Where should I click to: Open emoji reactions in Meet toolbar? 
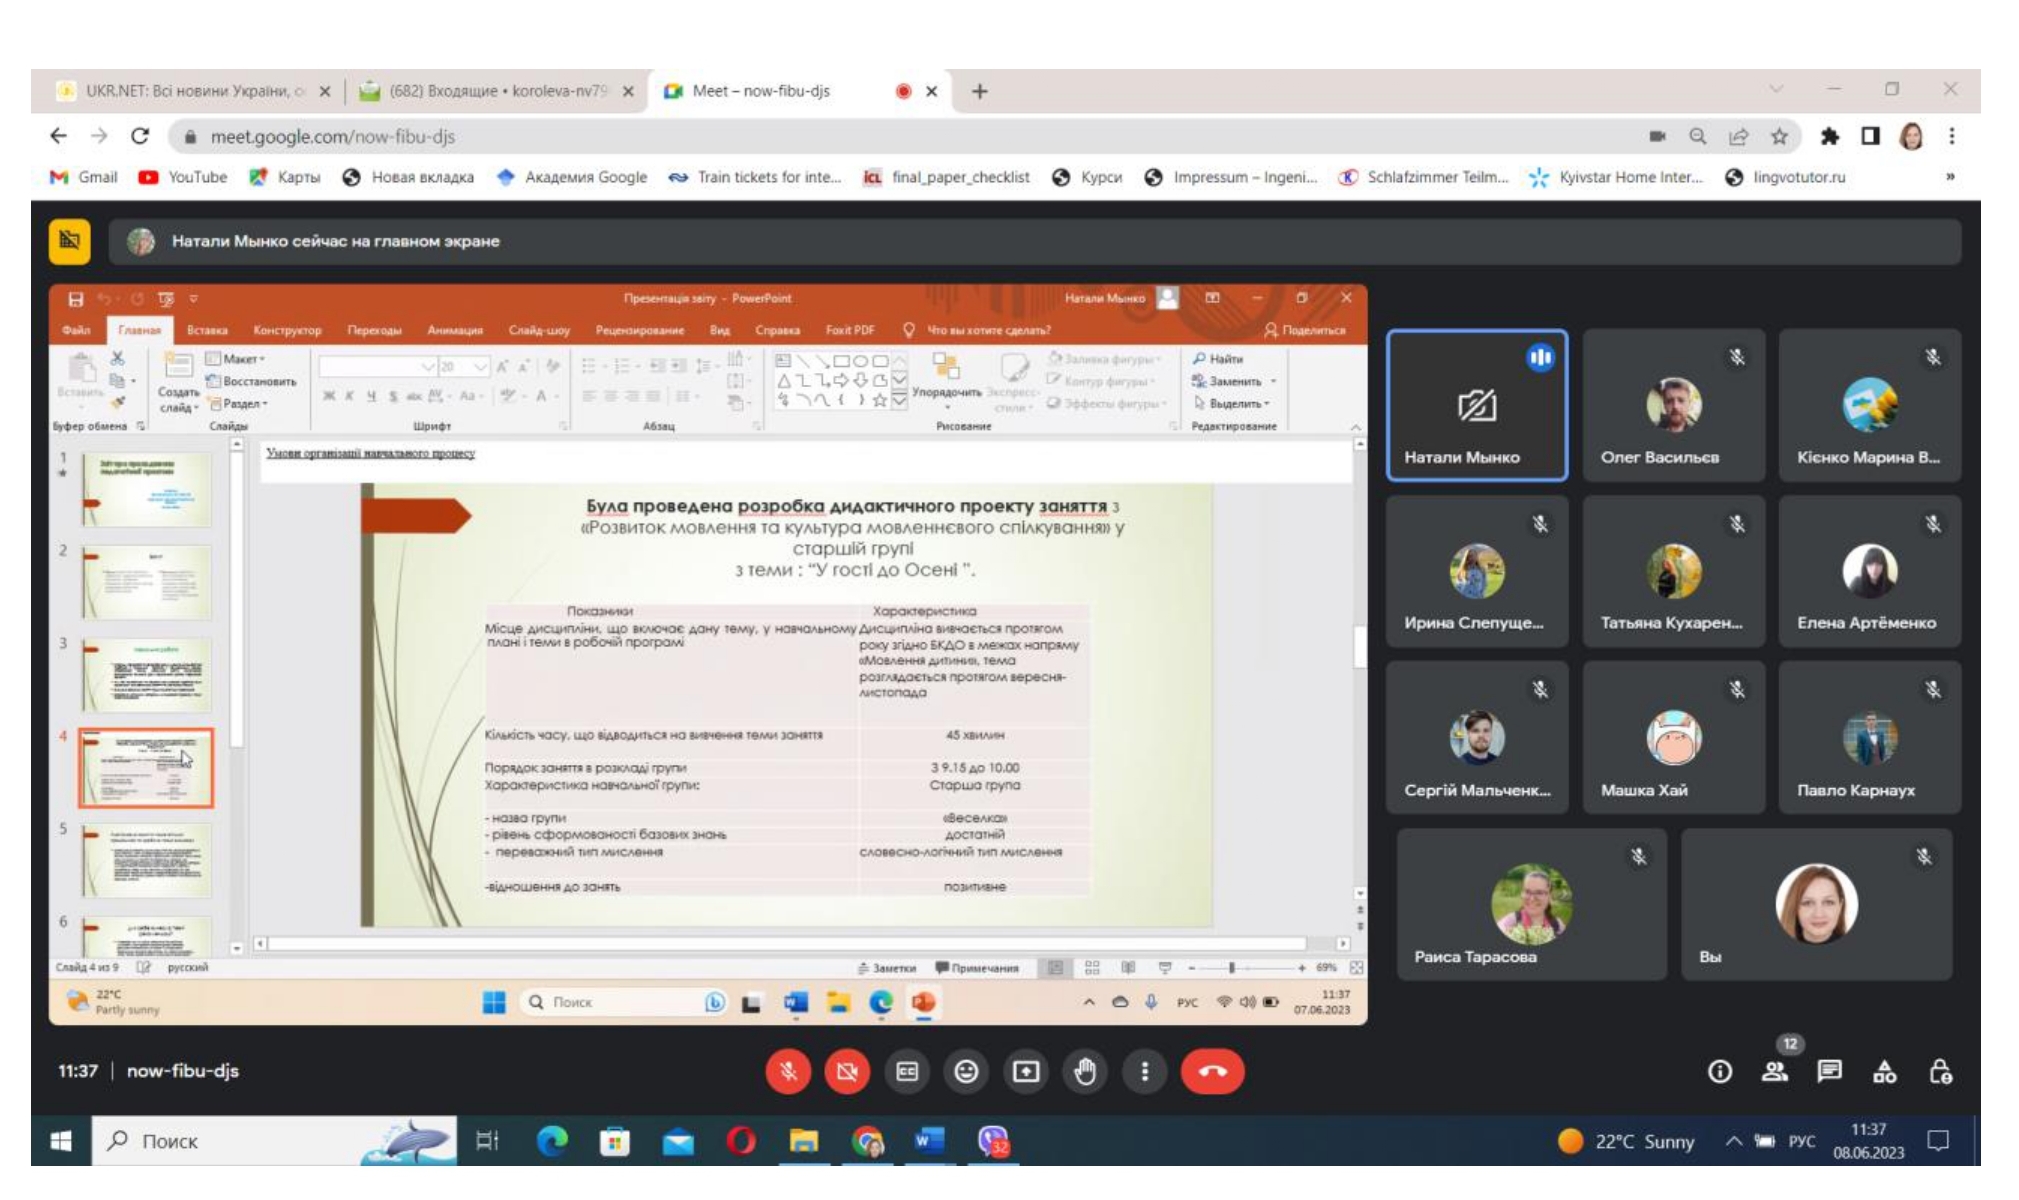pos(966,1072)
